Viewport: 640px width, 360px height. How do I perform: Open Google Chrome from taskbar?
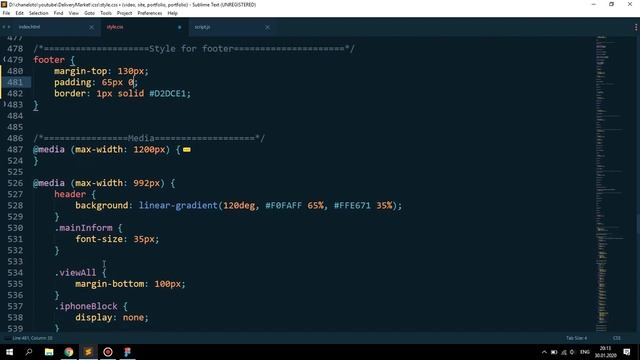[x=69, y=352]
